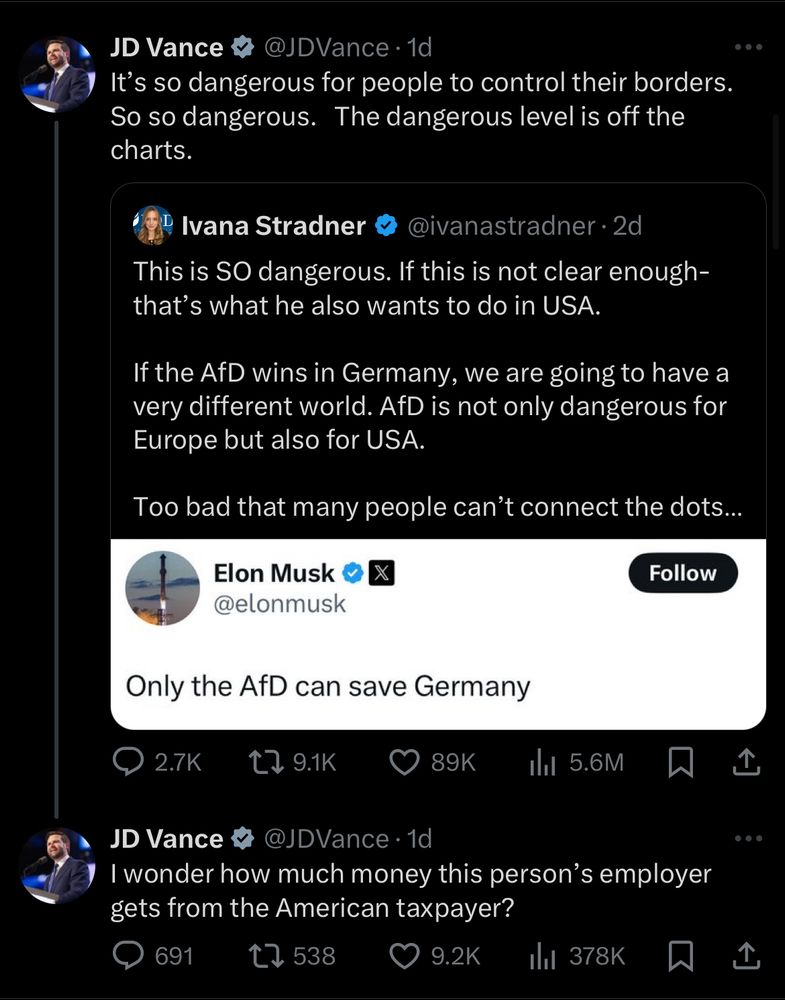Open more options on second tweet
This screenshot has width=785, height=1000.
pyautogui.click(x=748, y=838)
